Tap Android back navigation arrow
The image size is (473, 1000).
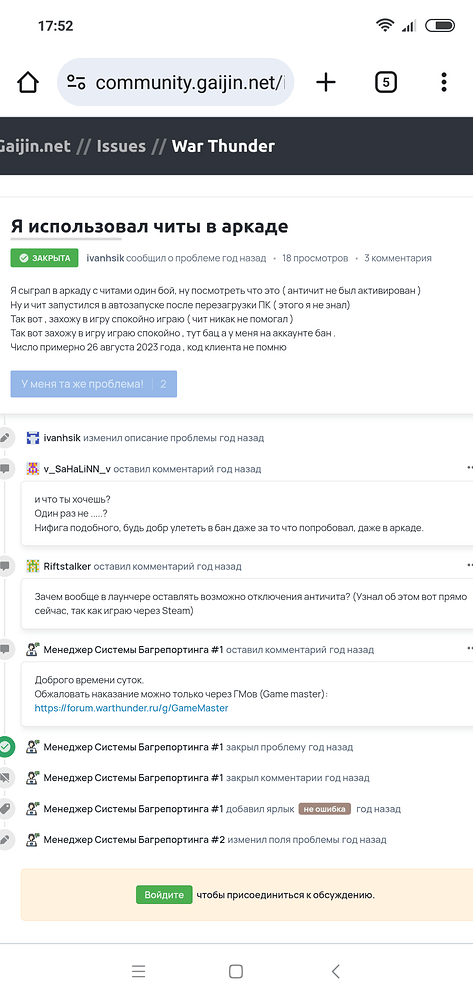[335, 971]
